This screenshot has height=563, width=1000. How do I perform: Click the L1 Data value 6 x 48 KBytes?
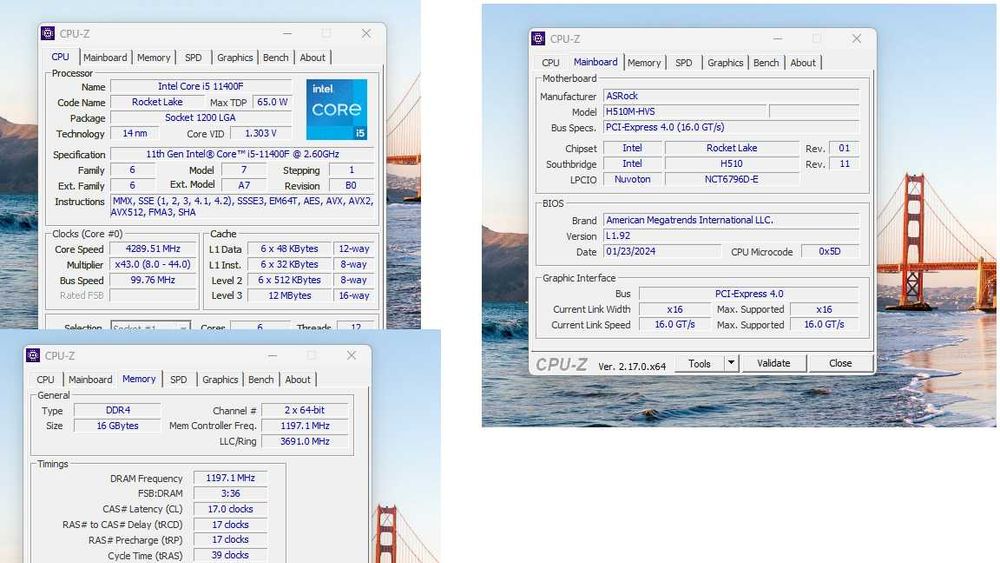(x=290, y=249)
